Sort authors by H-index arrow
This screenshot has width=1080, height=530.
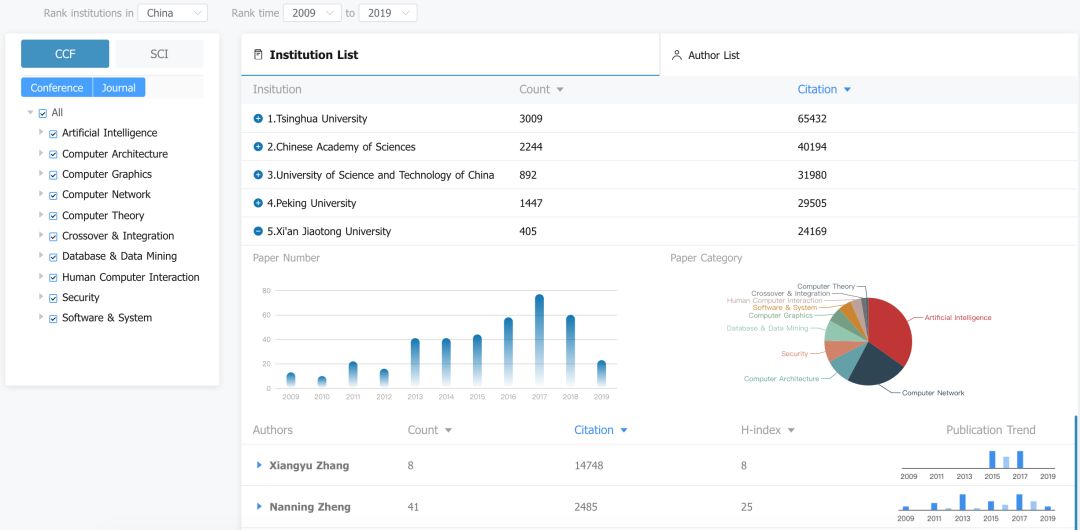pyautogui.click(x=791, y=430)
